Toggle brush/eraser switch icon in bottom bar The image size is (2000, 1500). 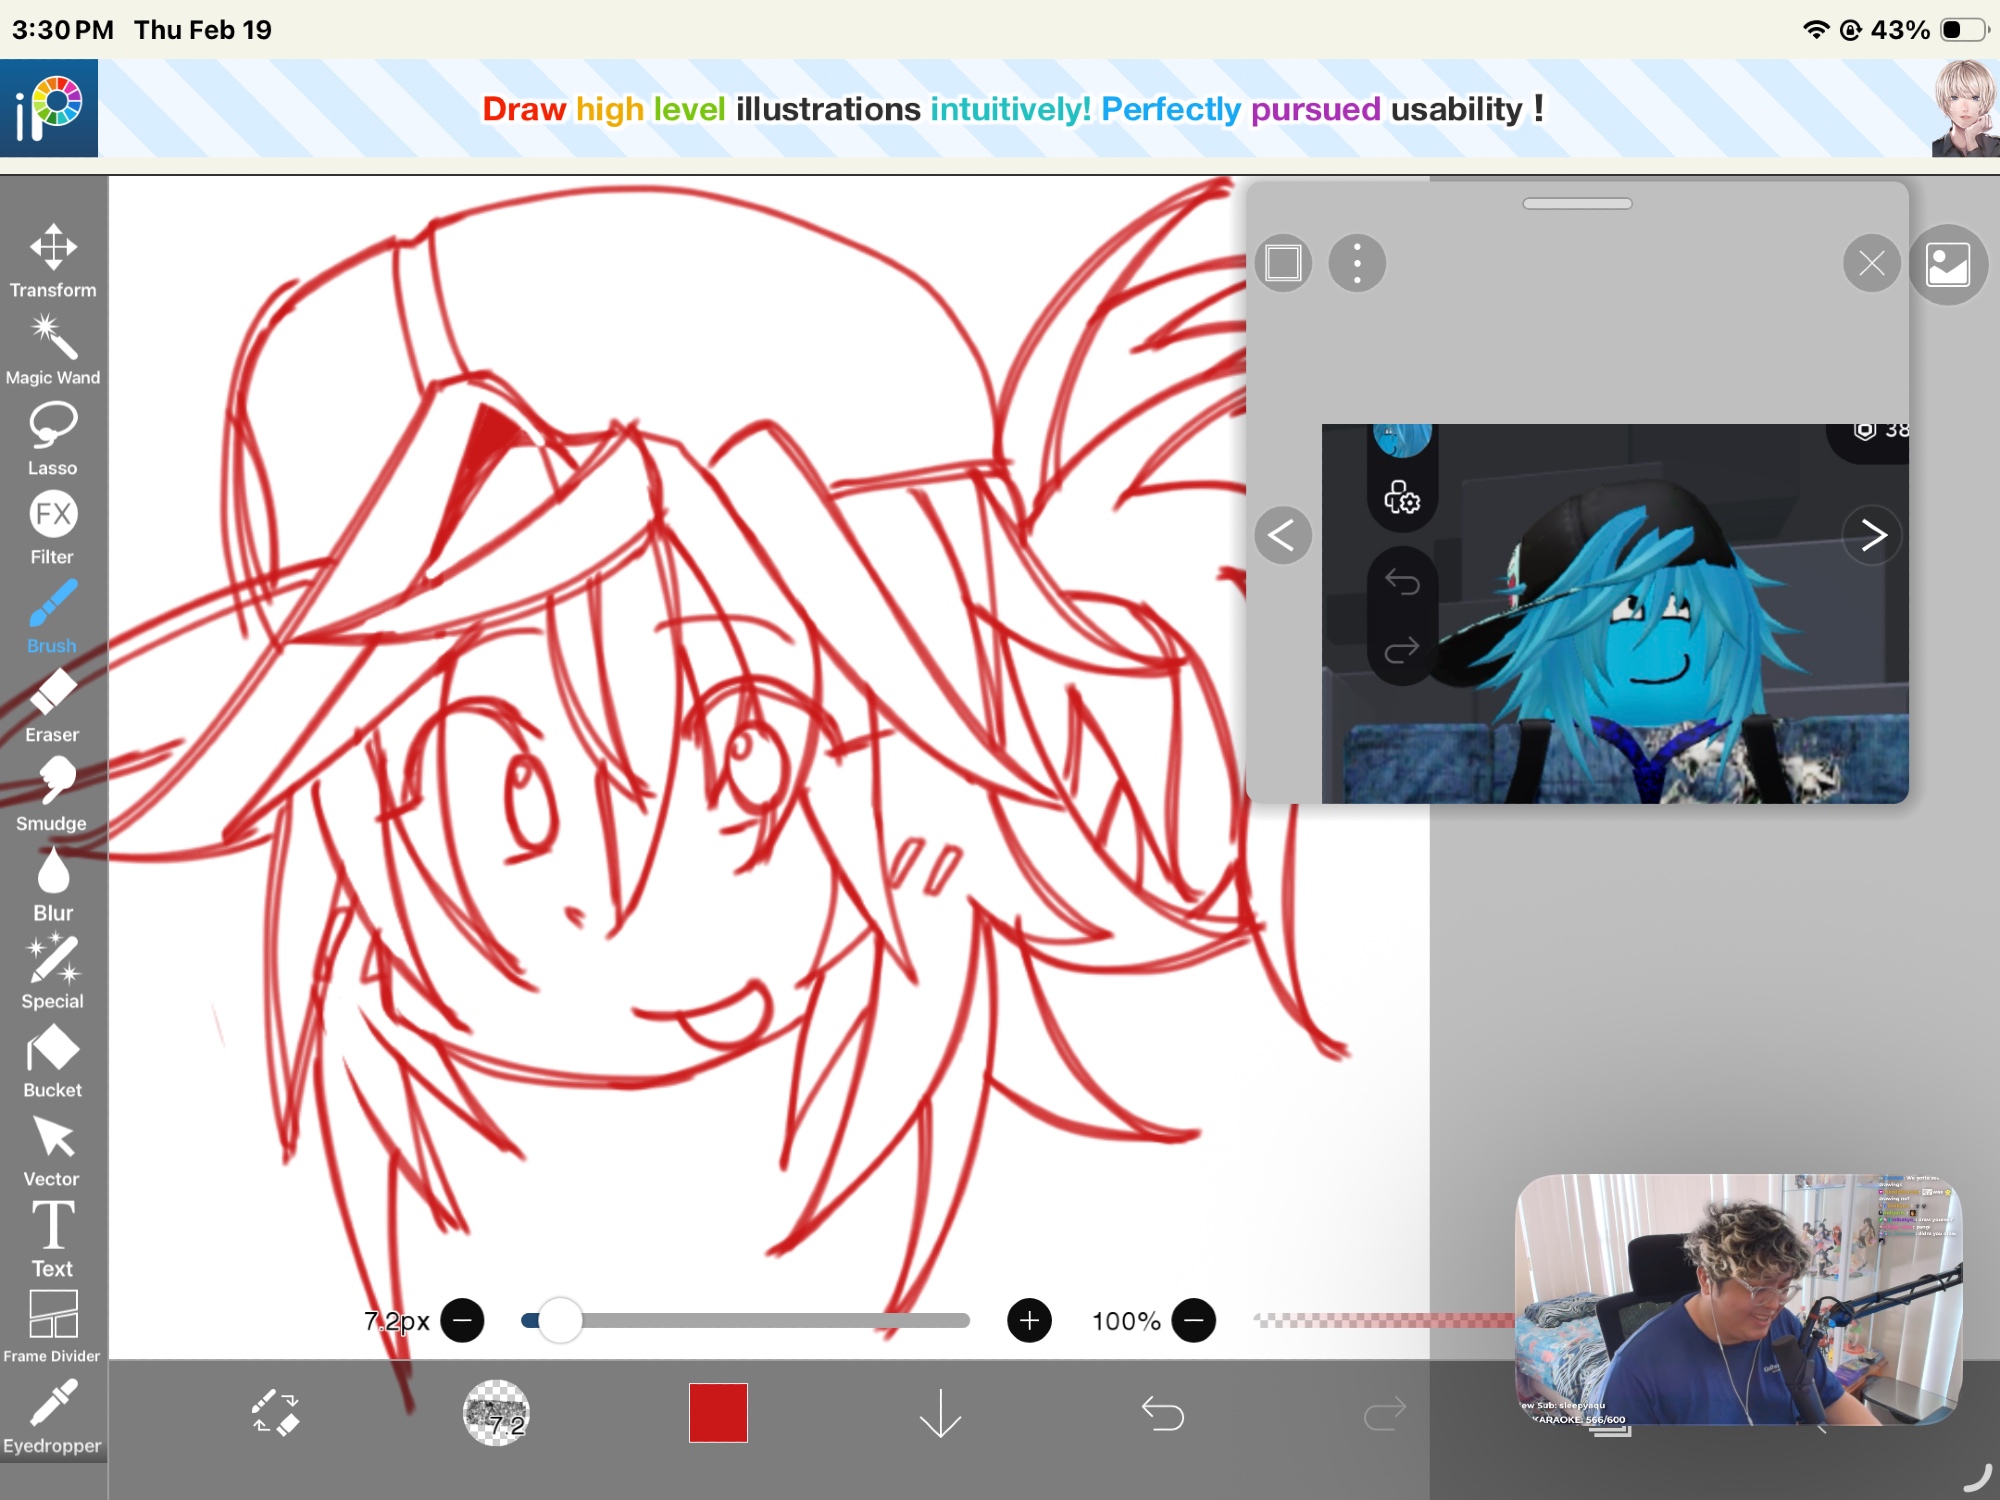pos(275,1413)
